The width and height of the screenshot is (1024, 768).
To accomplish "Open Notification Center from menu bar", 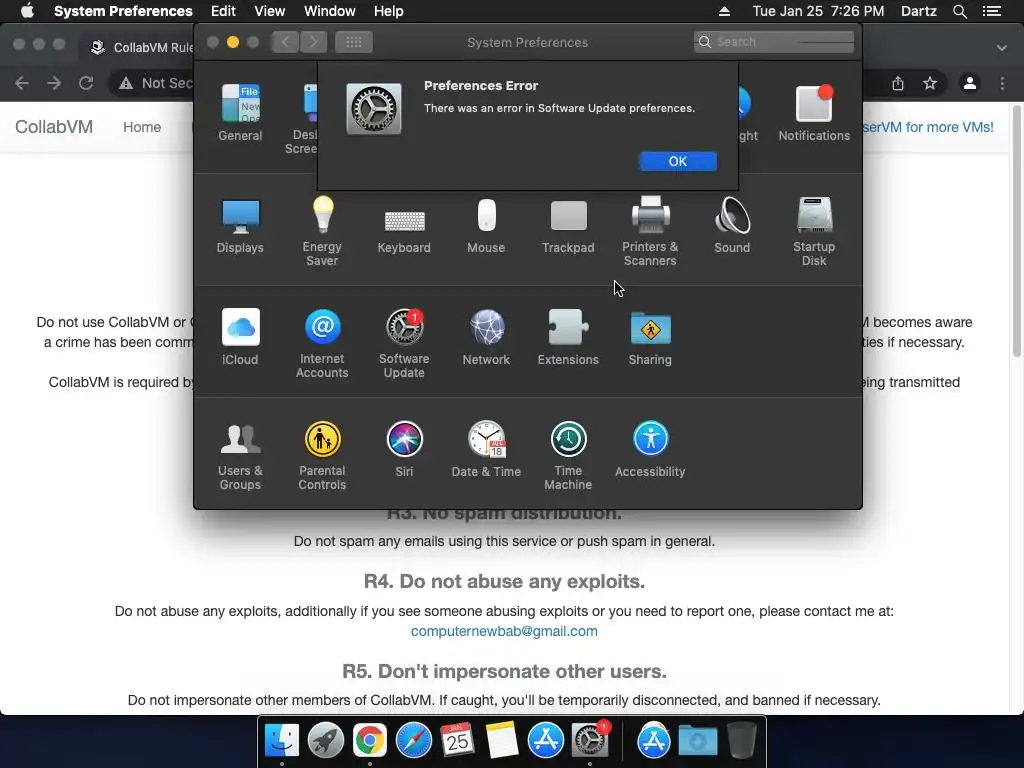I will [x=992, y=11].
